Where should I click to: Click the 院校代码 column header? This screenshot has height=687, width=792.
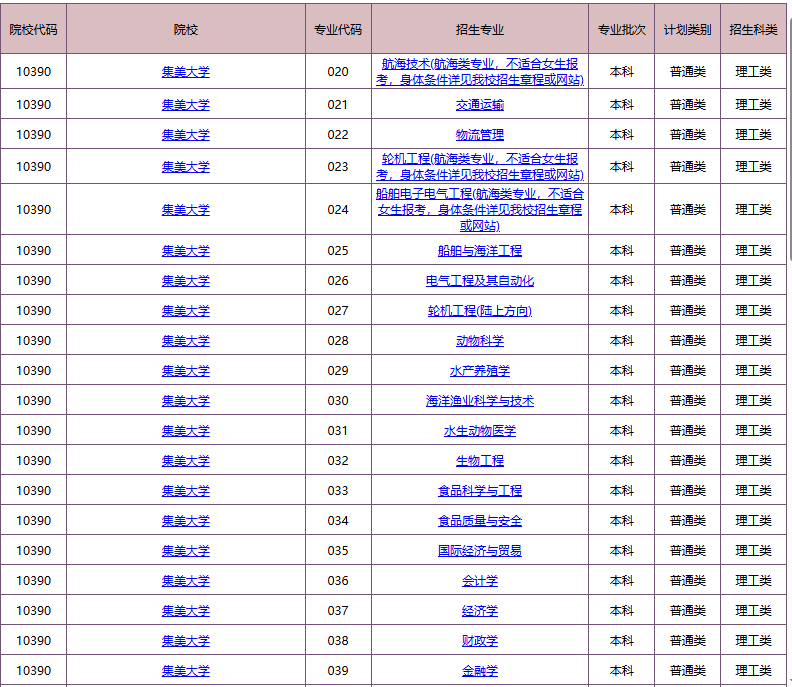tap(33, 29)
